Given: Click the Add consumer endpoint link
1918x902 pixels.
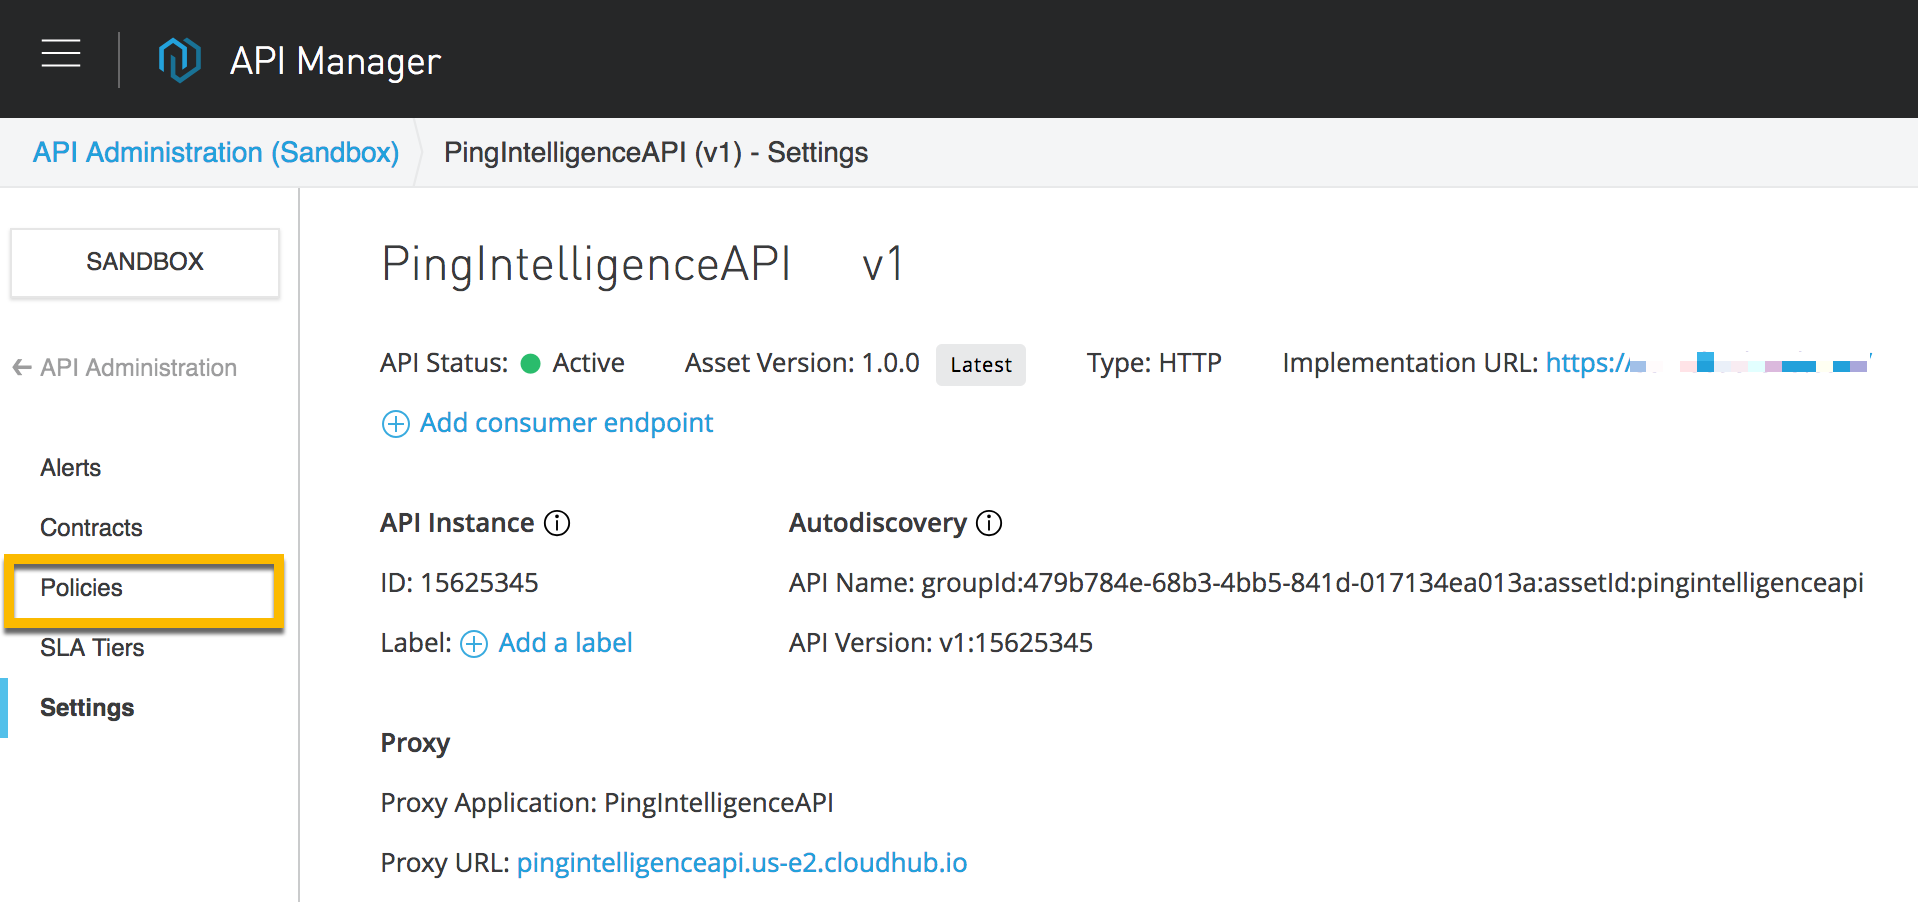Looking at the screenshot, I should 566,423.
